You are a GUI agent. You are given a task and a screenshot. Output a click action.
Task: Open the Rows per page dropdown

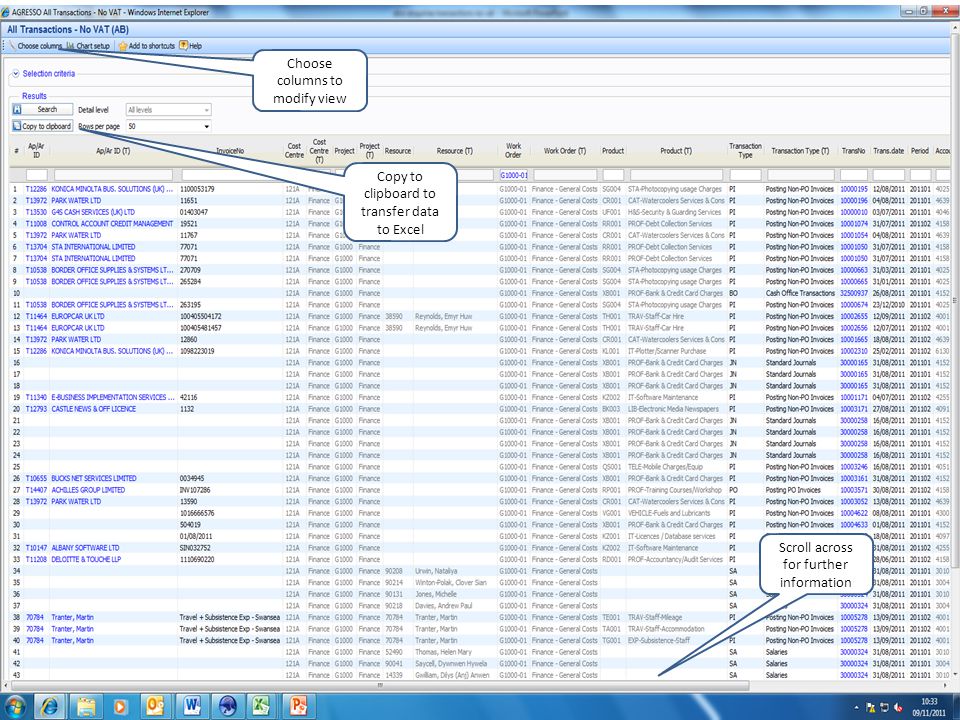(x=168, y=126)
